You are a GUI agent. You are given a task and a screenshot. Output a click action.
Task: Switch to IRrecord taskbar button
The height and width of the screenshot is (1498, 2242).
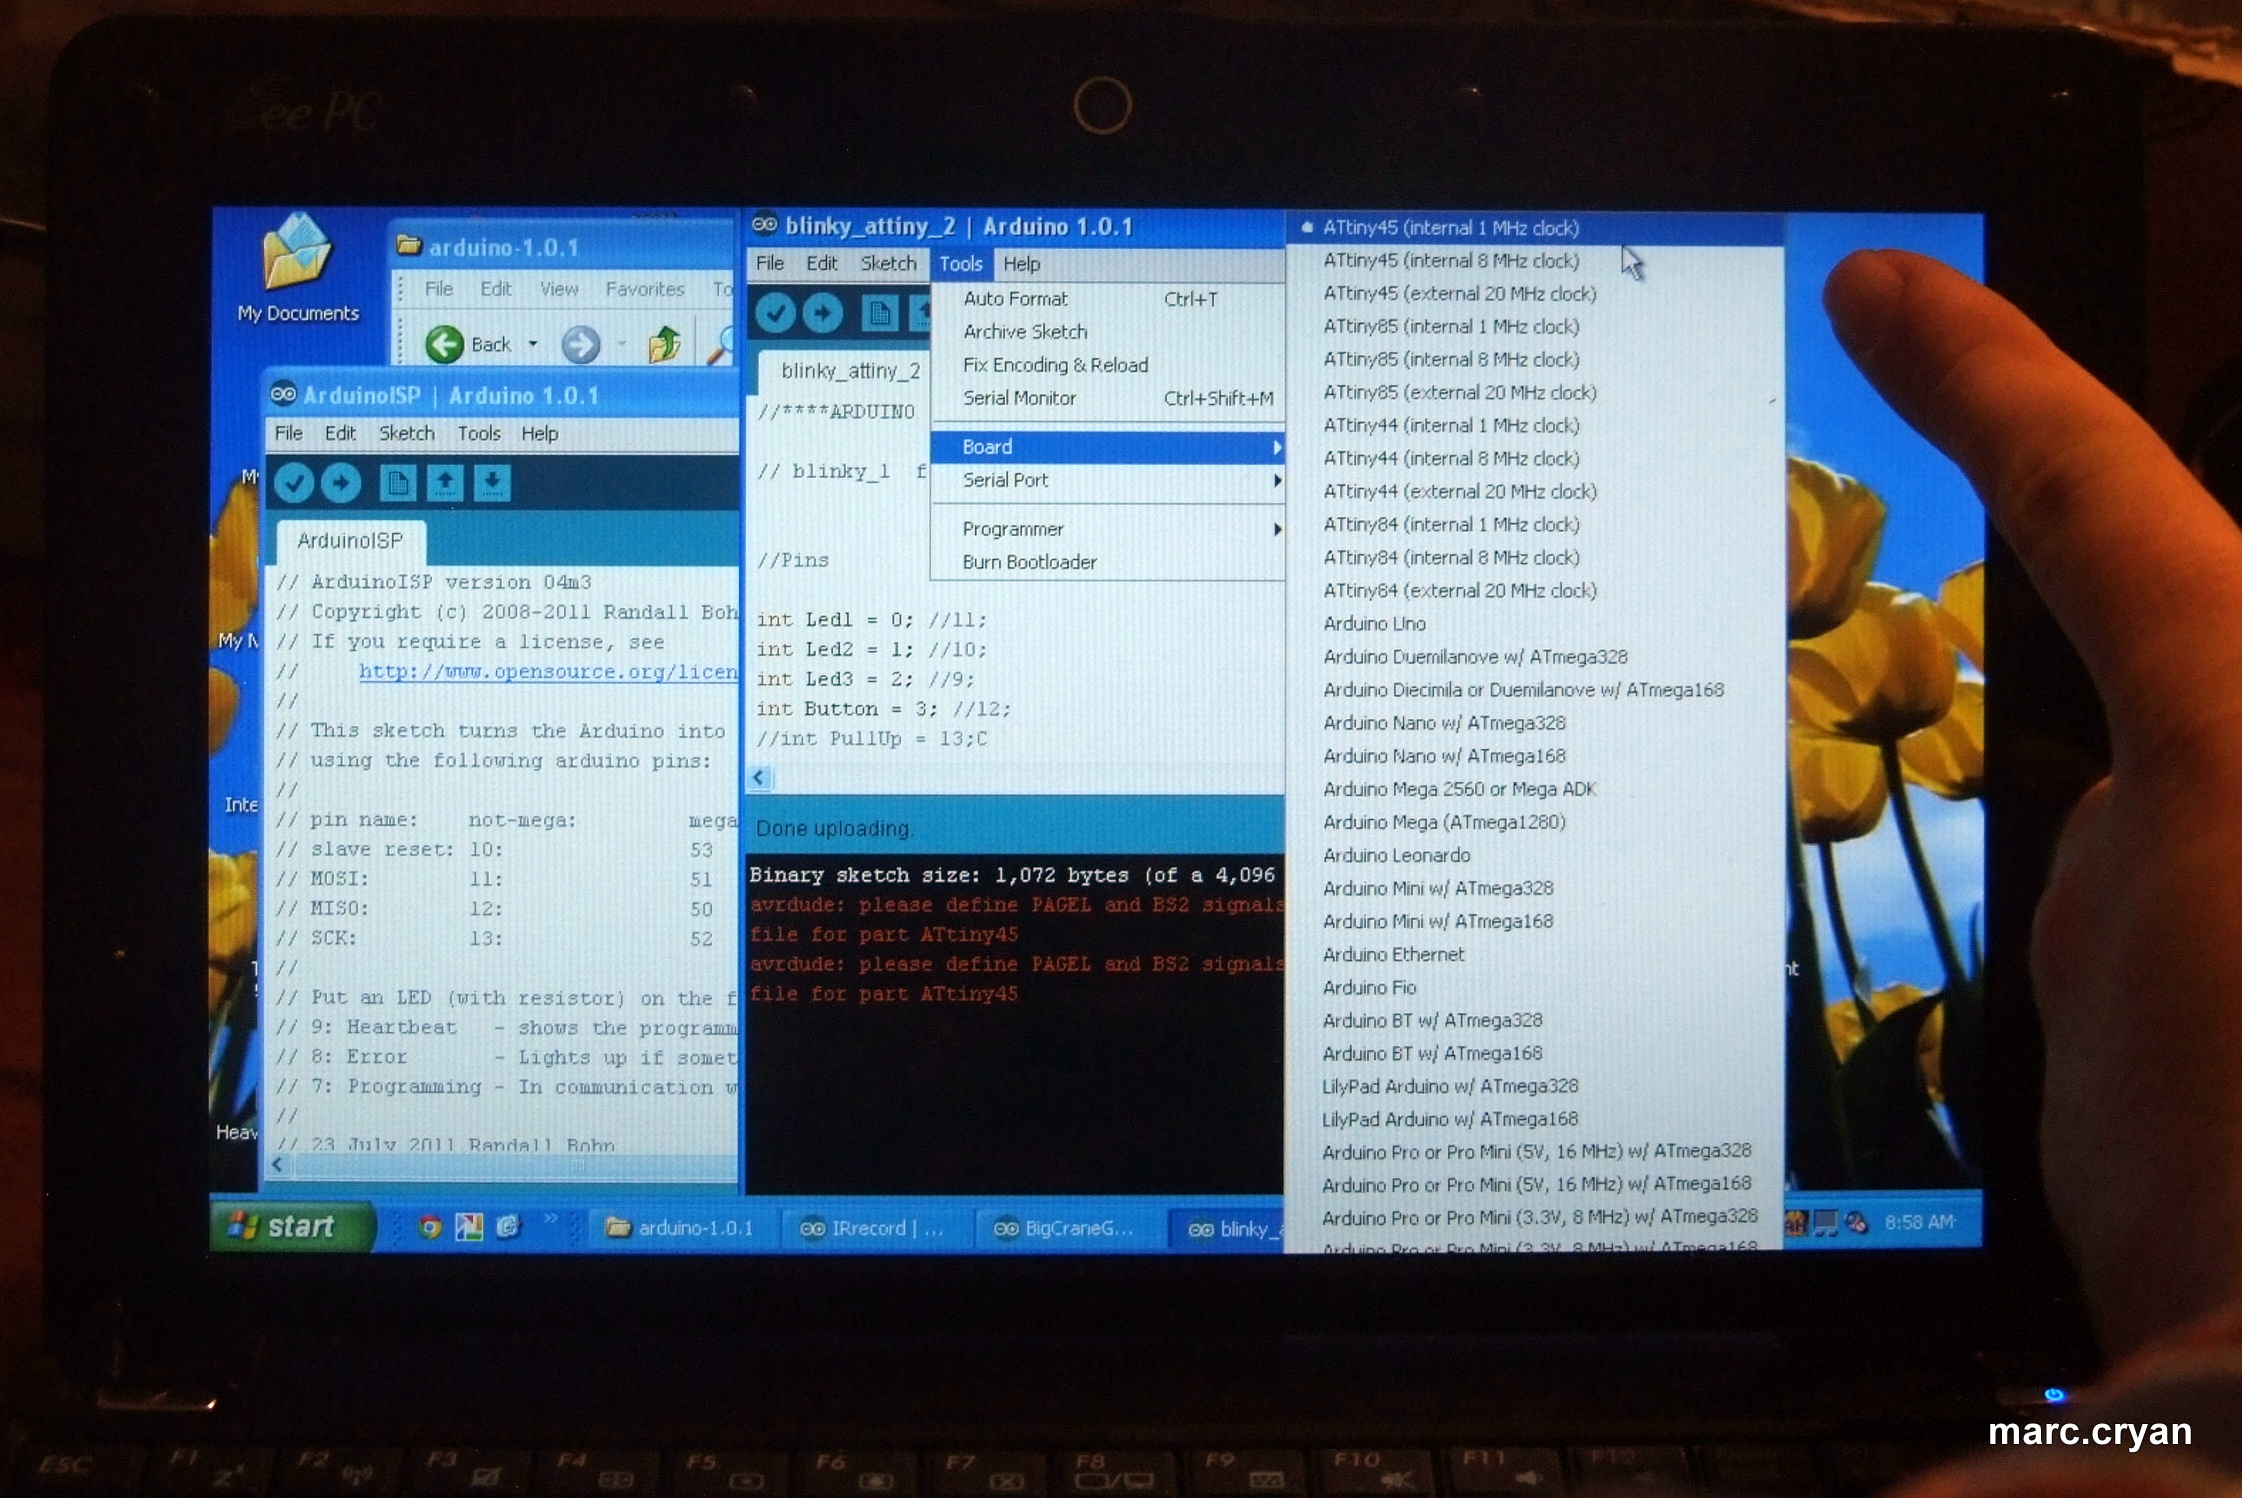(873, 1228)
